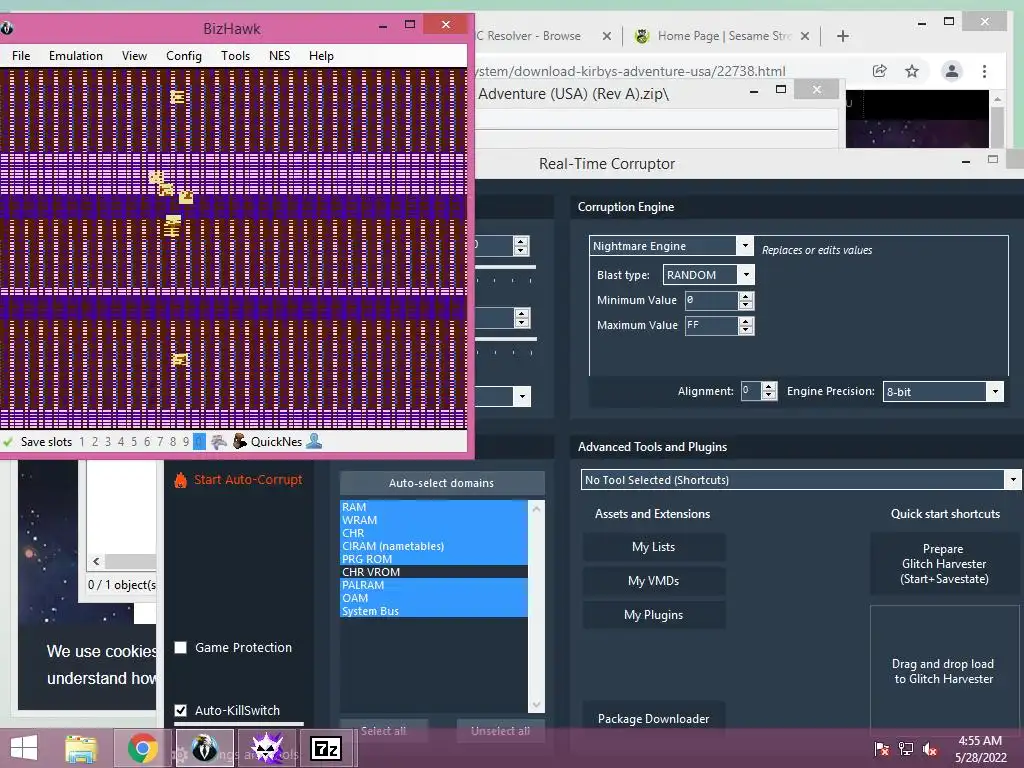Select save slot 6 in BizHawk
This screenshot has height=768, width=1024.
147,442
